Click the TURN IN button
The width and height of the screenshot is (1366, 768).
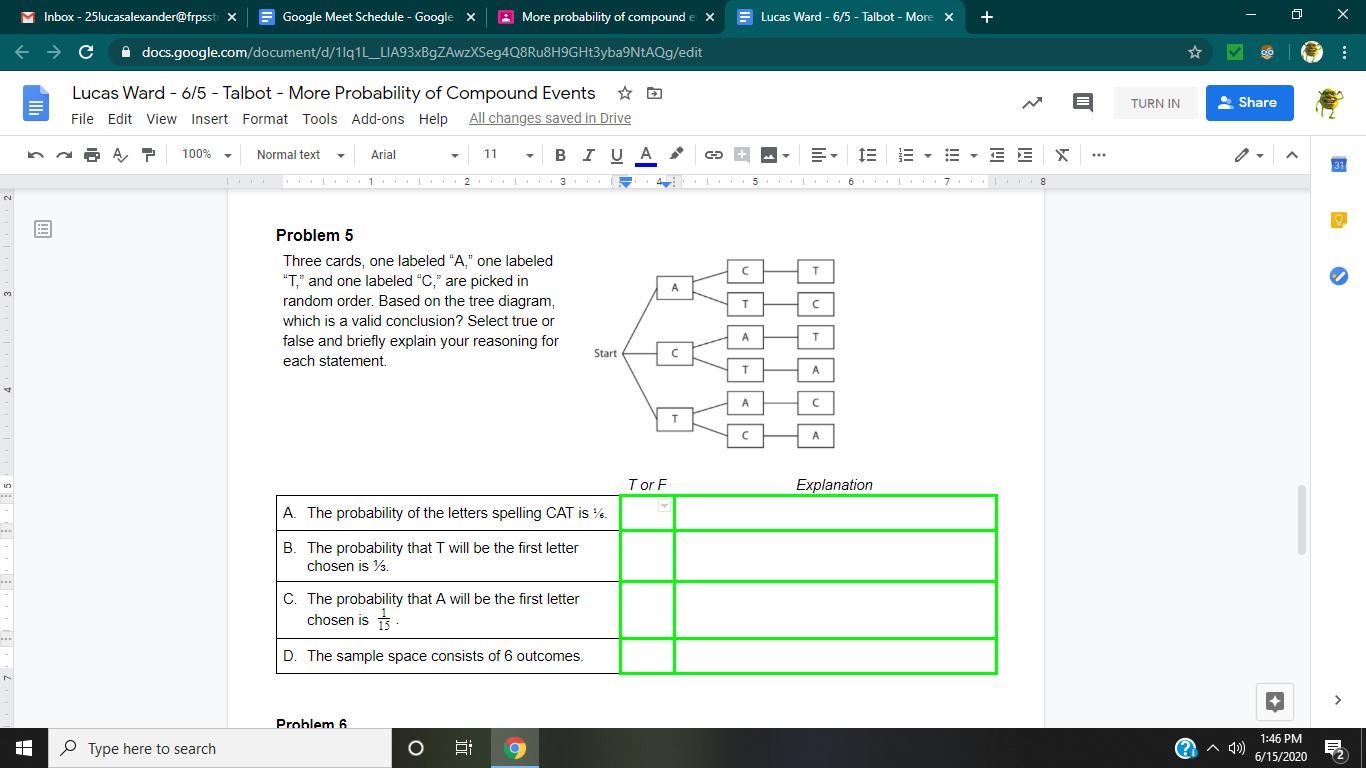[1155, 103]
